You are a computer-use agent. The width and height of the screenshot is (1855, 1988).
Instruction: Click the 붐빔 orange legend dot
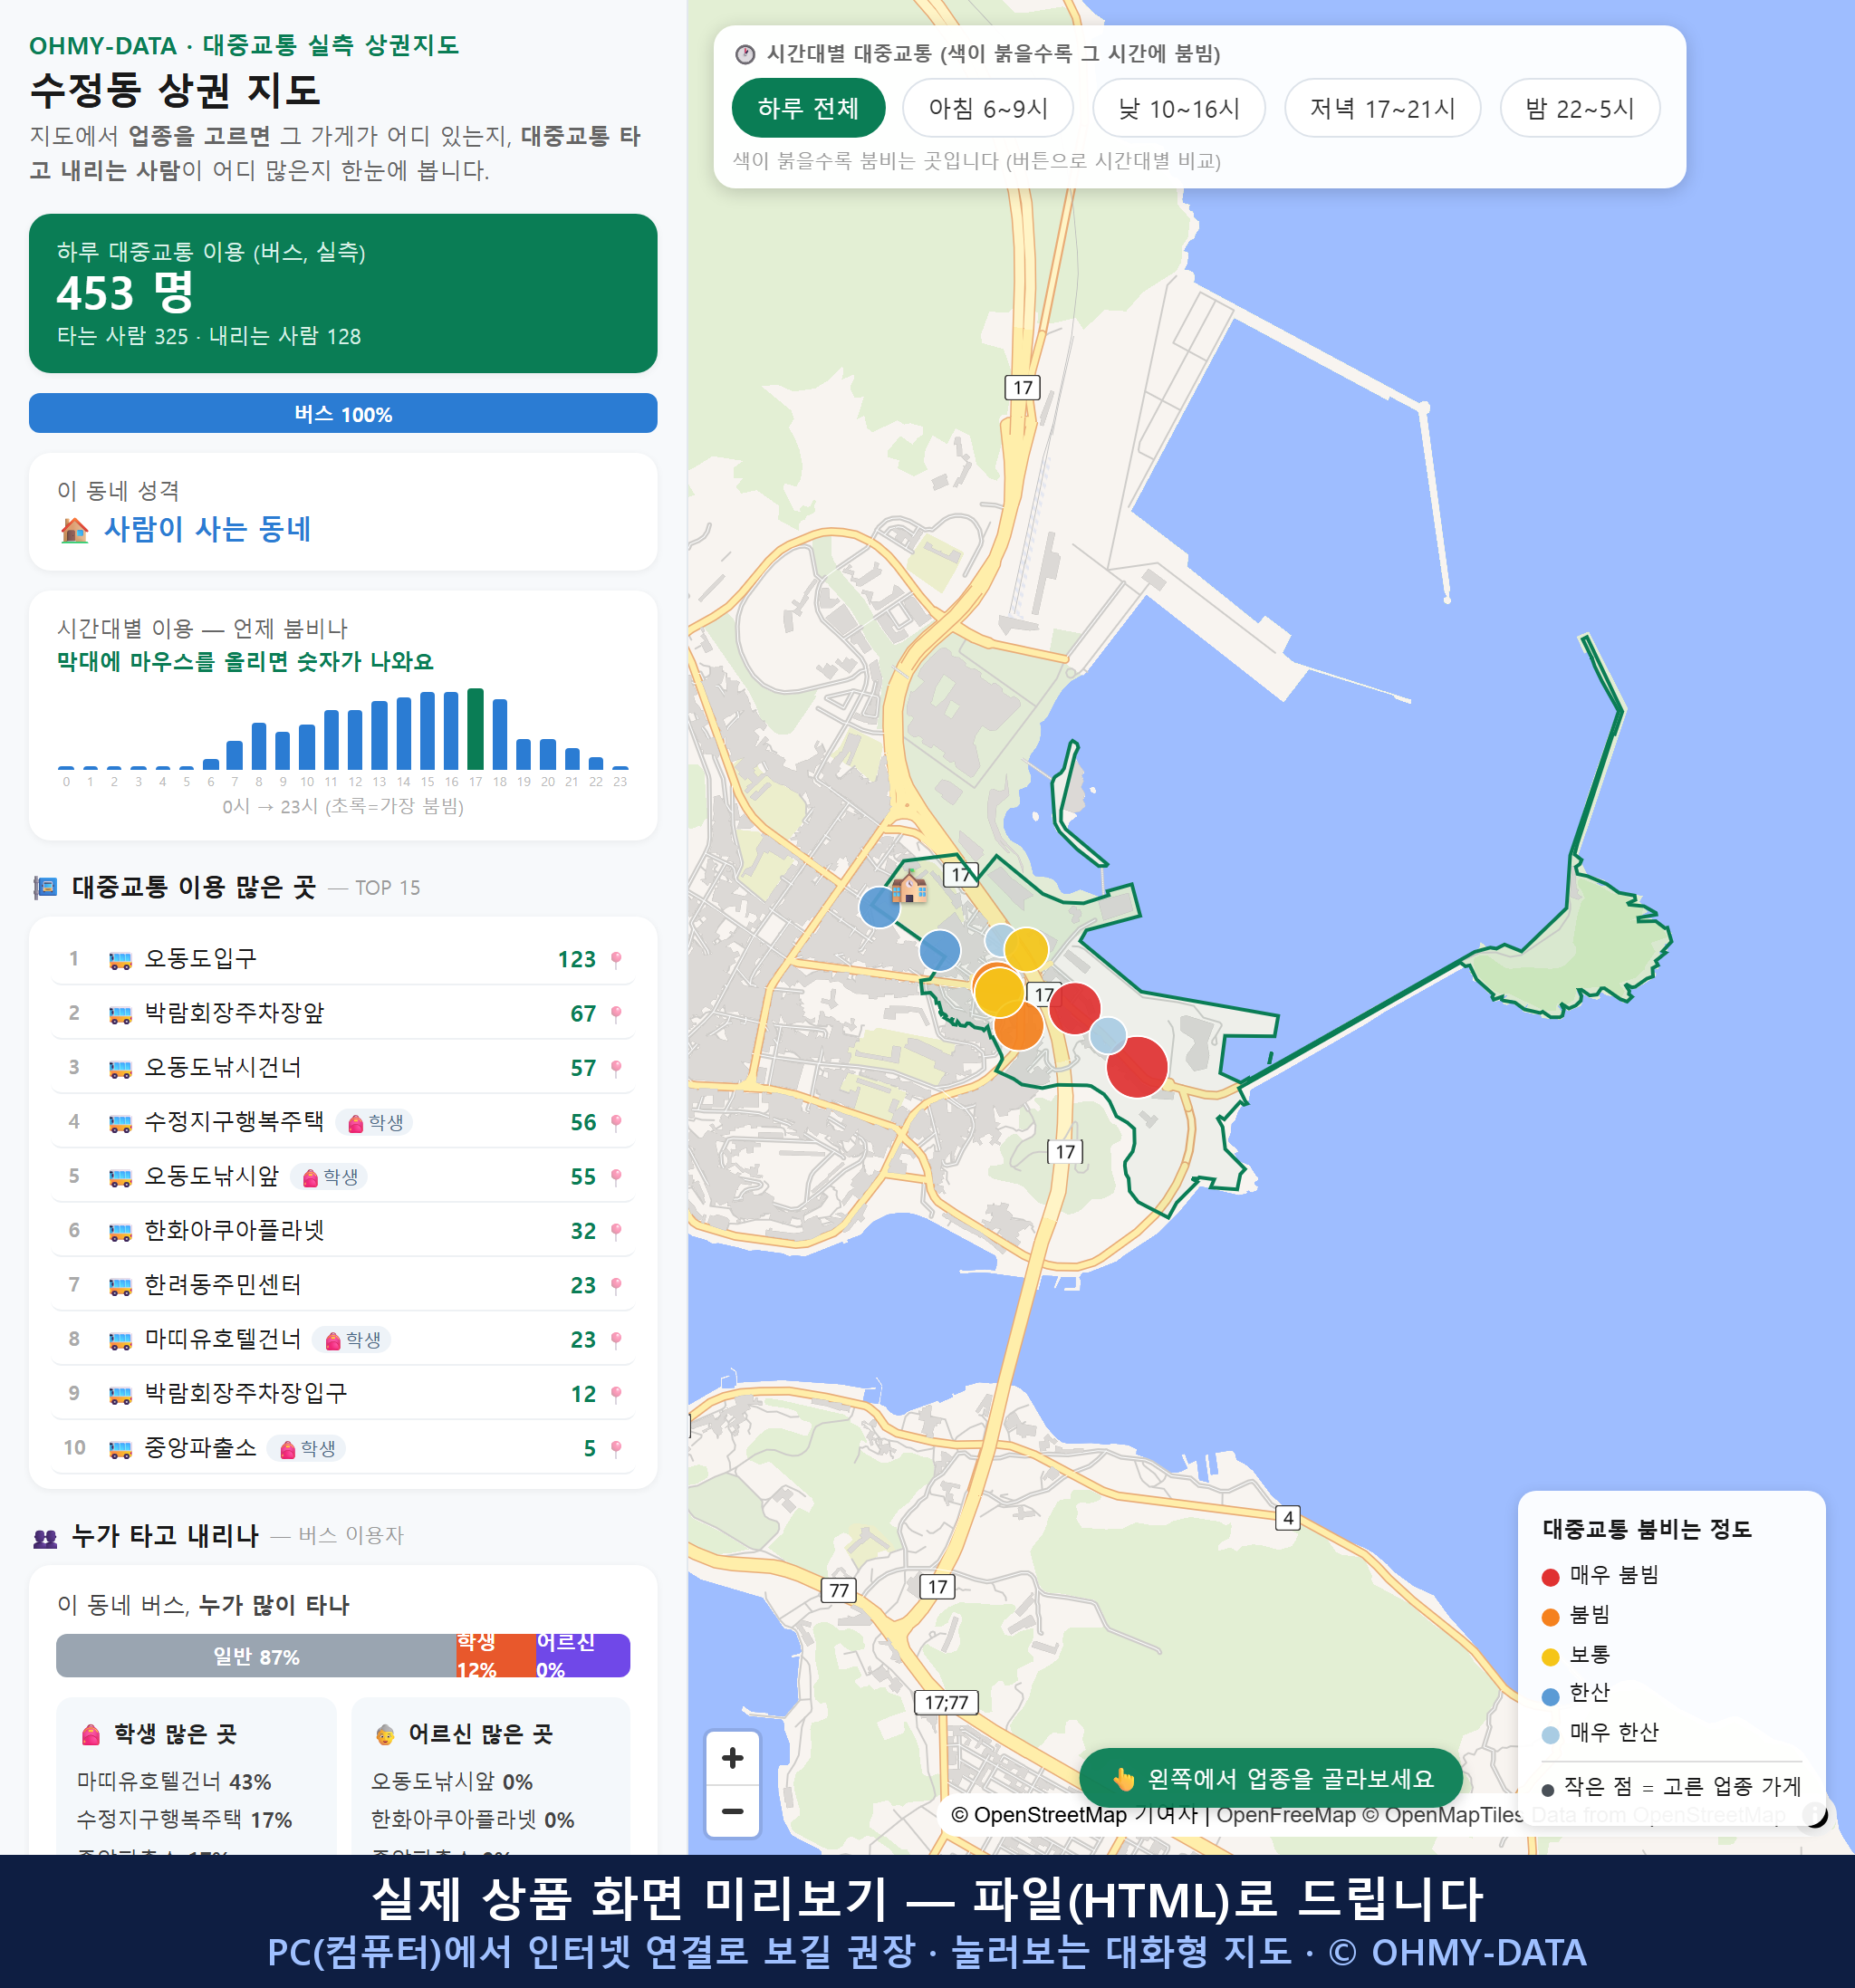[1550, 1617]
